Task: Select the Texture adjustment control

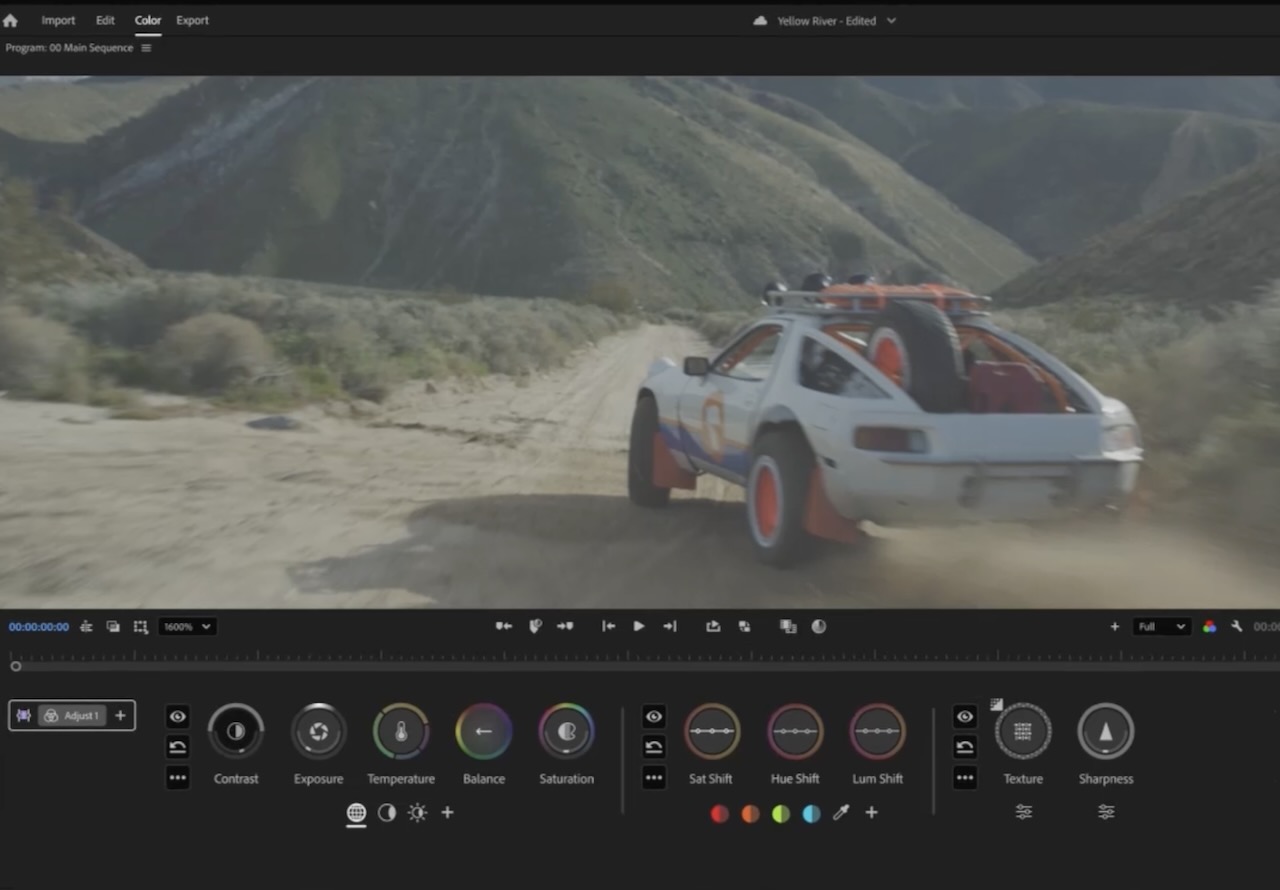Action: 1023,732
